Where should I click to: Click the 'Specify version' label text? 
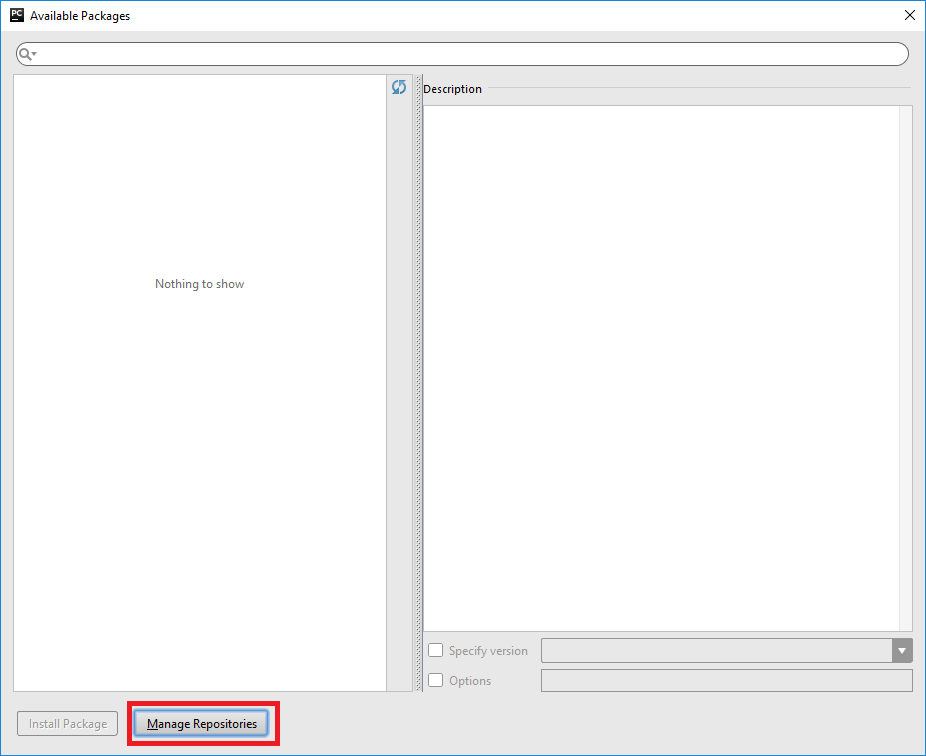(x=488, y=651)
